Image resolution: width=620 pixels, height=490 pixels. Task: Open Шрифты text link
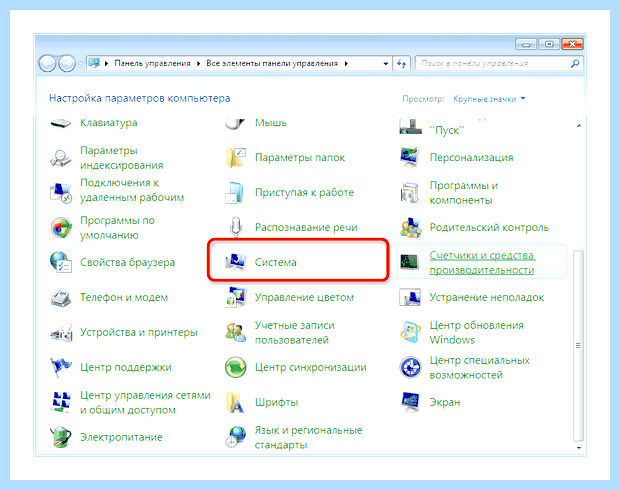pos(276,402)
